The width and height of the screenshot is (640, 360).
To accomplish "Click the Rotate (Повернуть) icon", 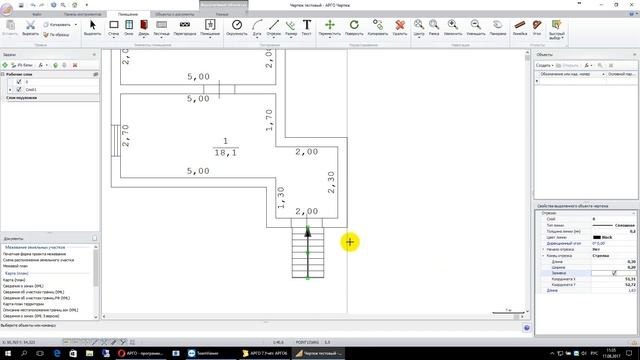I will pos(354,25).
